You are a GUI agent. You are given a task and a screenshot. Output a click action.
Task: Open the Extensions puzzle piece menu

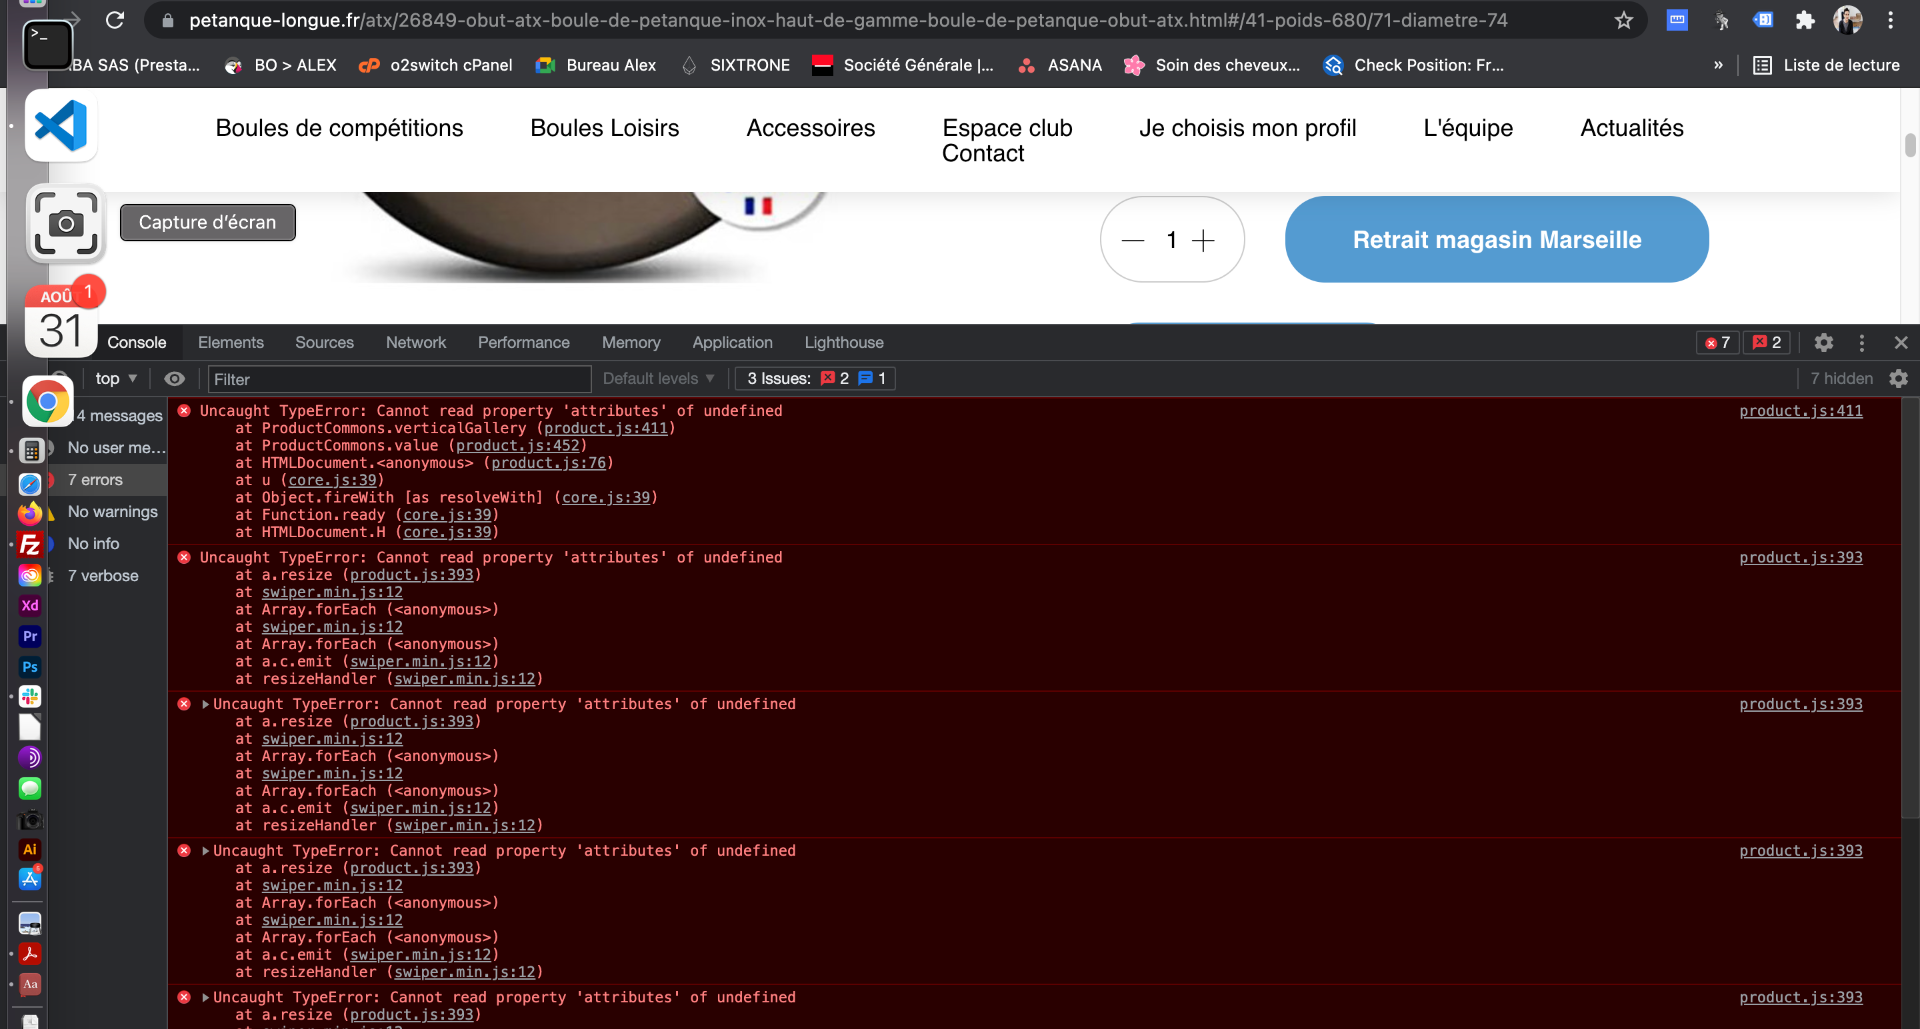pyautogui.click(x=1805, y=20)
